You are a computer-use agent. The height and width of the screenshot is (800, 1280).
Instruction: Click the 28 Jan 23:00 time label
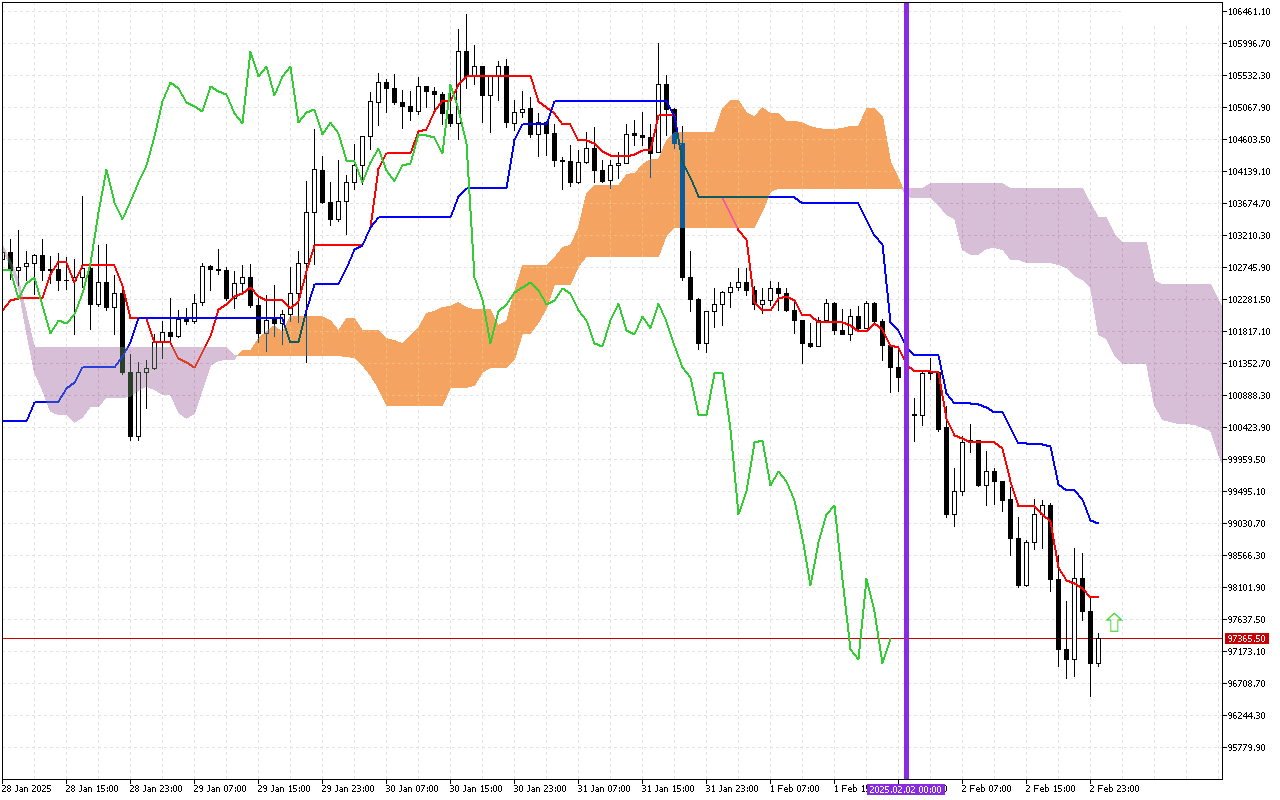coord(156,789)
